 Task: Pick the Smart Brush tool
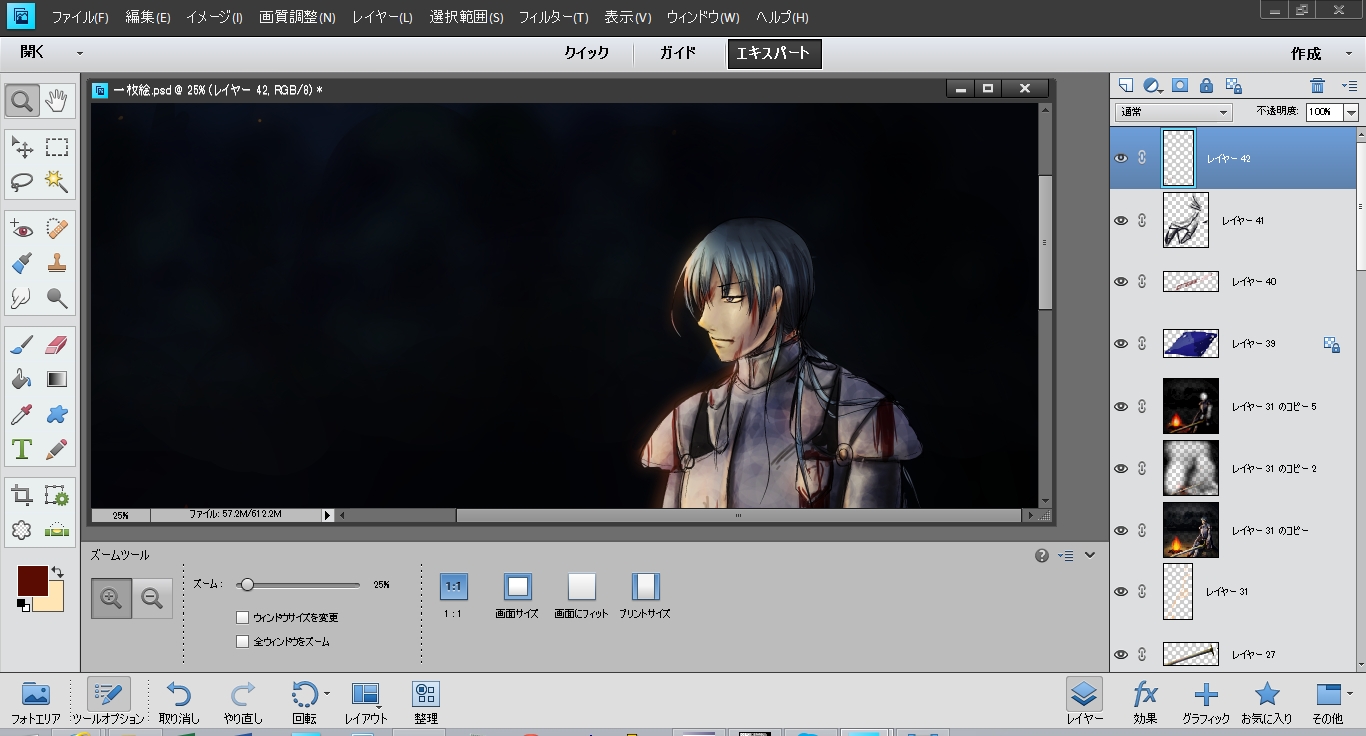point(22,264)
